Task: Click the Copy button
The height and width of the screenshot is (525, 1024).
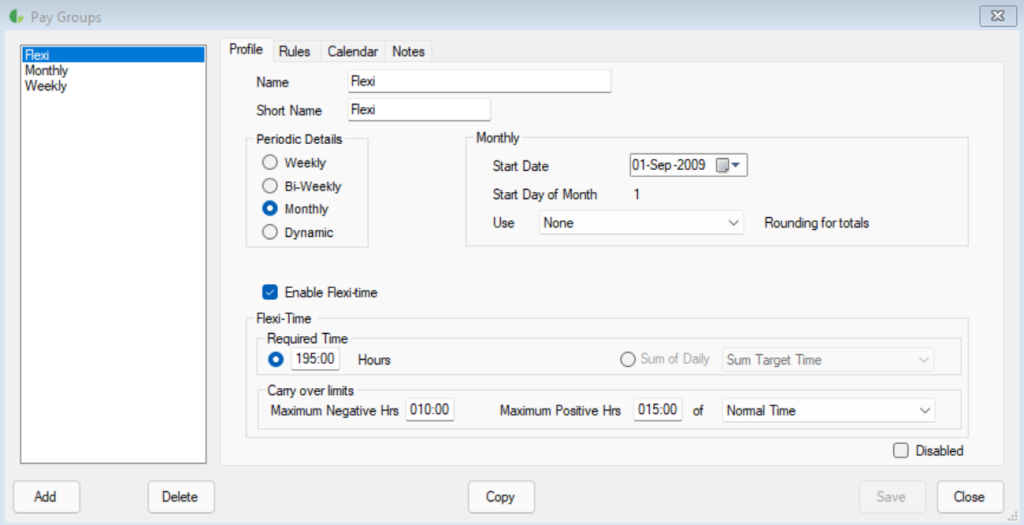Action: [x=501, y=497]
